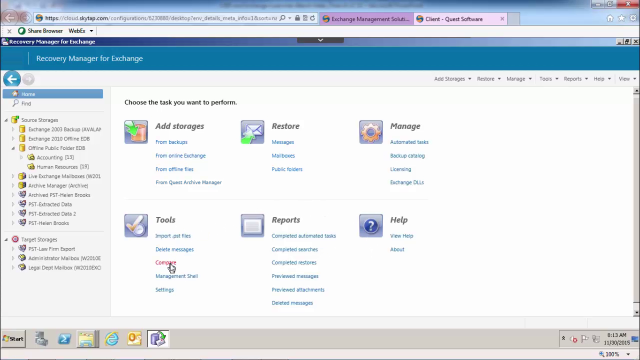Image resolution: width=640 pixels, height=360 pixels.
Task: Click the Restore envelope icon
Action: (x=252, y=132)
